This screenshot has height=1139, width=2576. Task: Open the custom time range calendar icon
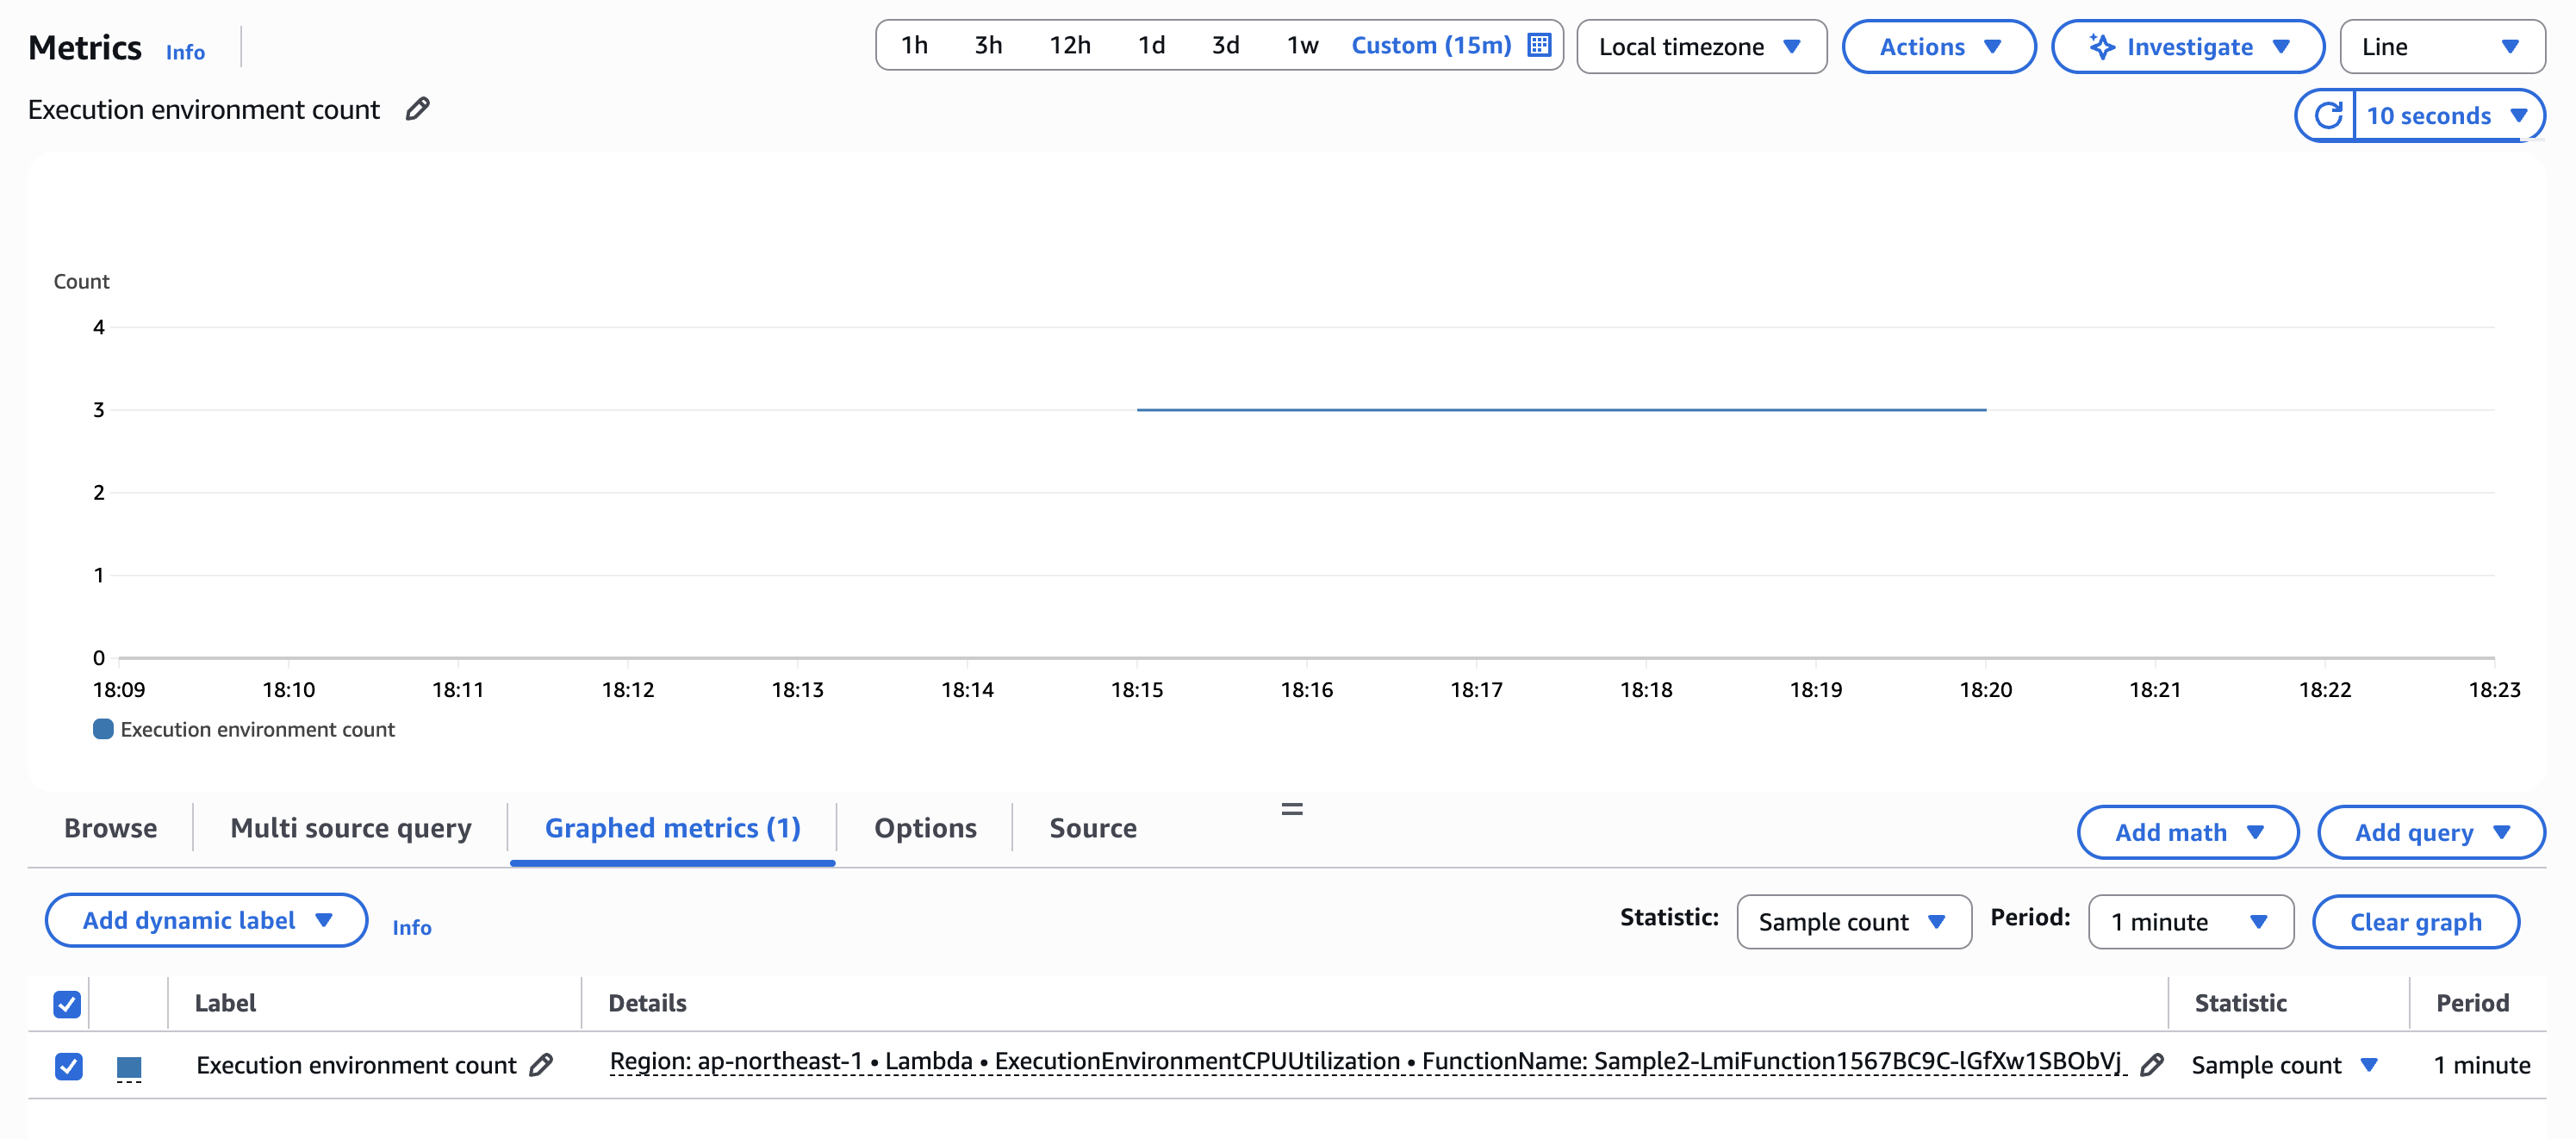(1539, 45)
